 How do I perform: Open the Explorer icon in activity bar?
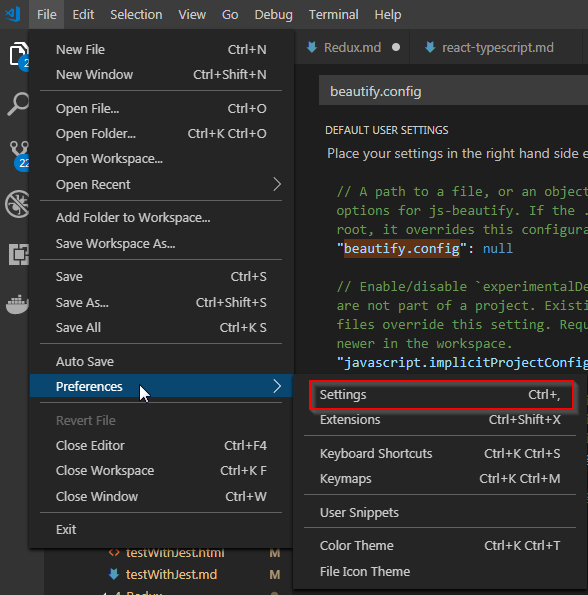[x=18, y=54]
